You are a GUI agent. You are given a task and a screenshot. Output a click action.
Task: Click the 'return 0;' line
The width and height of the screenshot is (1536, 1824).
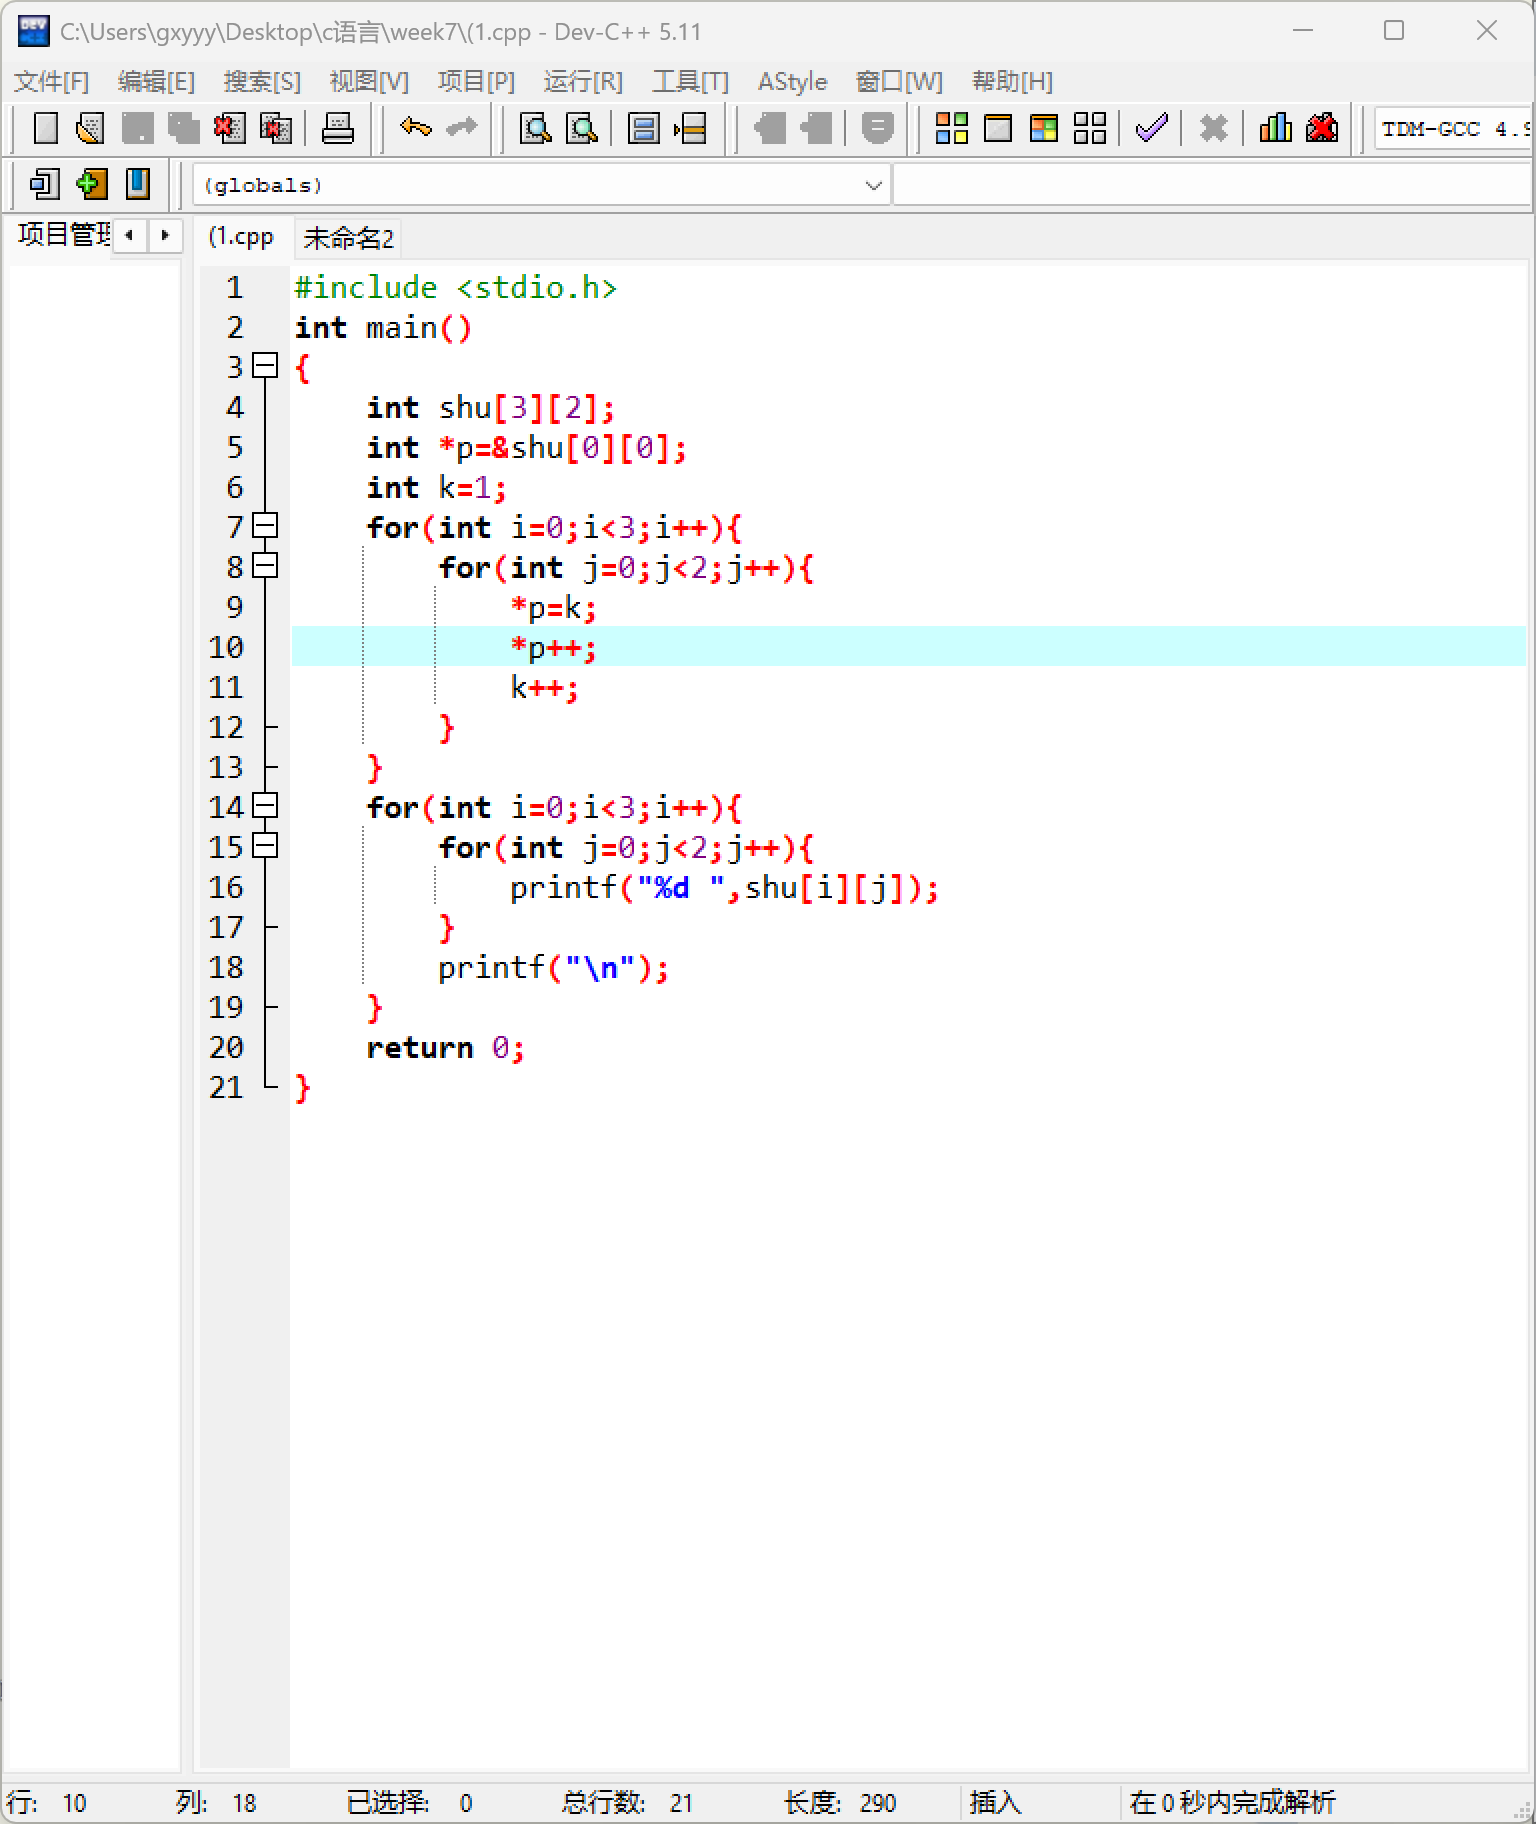pyautogui.click(x=445, y=1047)
